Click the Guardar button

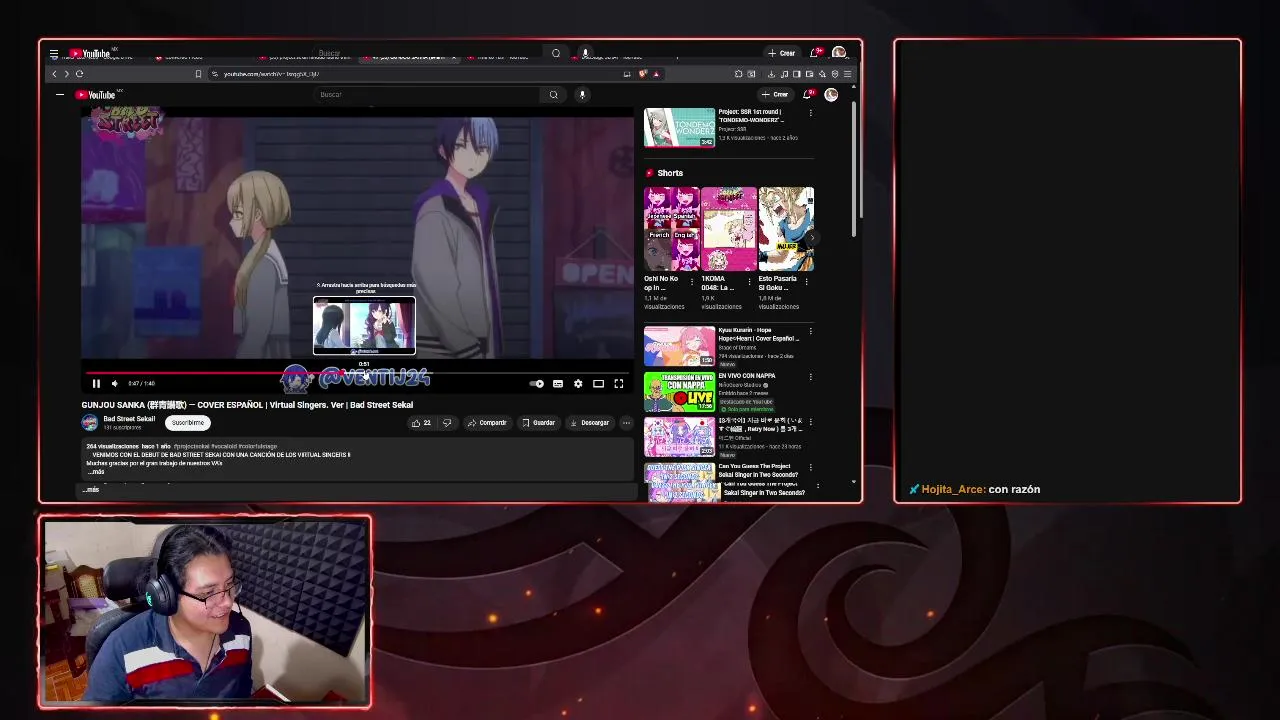click(x=538, y=423)
